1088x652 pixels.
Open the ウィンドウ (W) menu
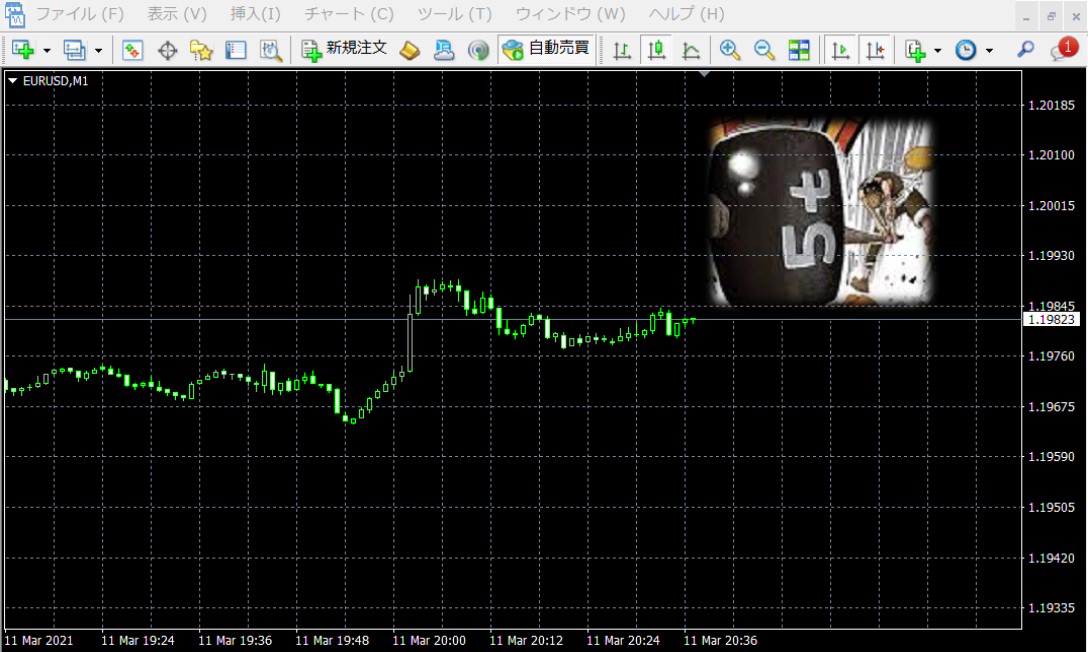(x=570, y=14)
